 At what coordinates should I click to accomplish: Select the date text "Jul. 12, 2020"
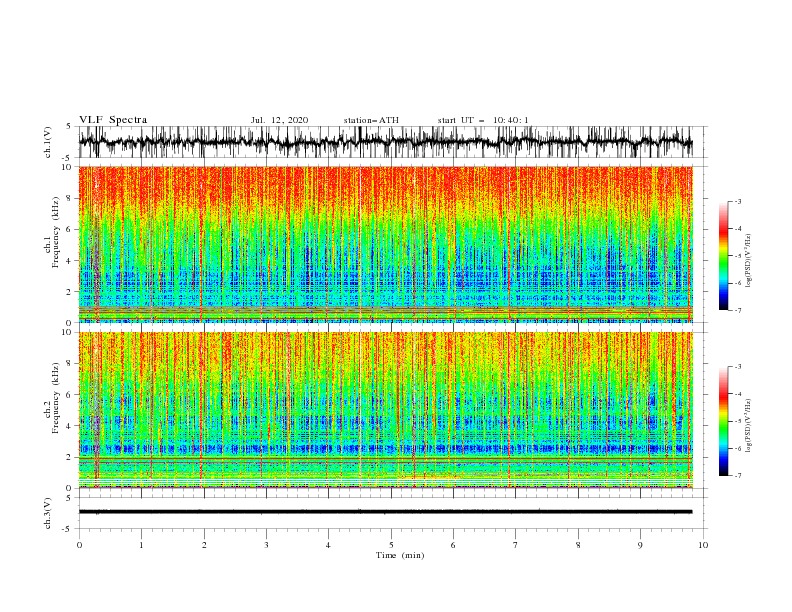pyautogui.click(x=279, y=120)
